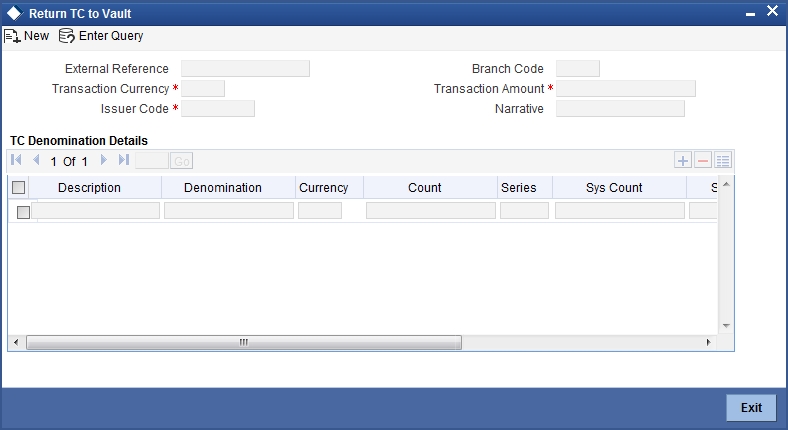The height and width of the screenshot is (430, 788).
Task: Jump to last denomination page
Action: (x=124, y=160)
